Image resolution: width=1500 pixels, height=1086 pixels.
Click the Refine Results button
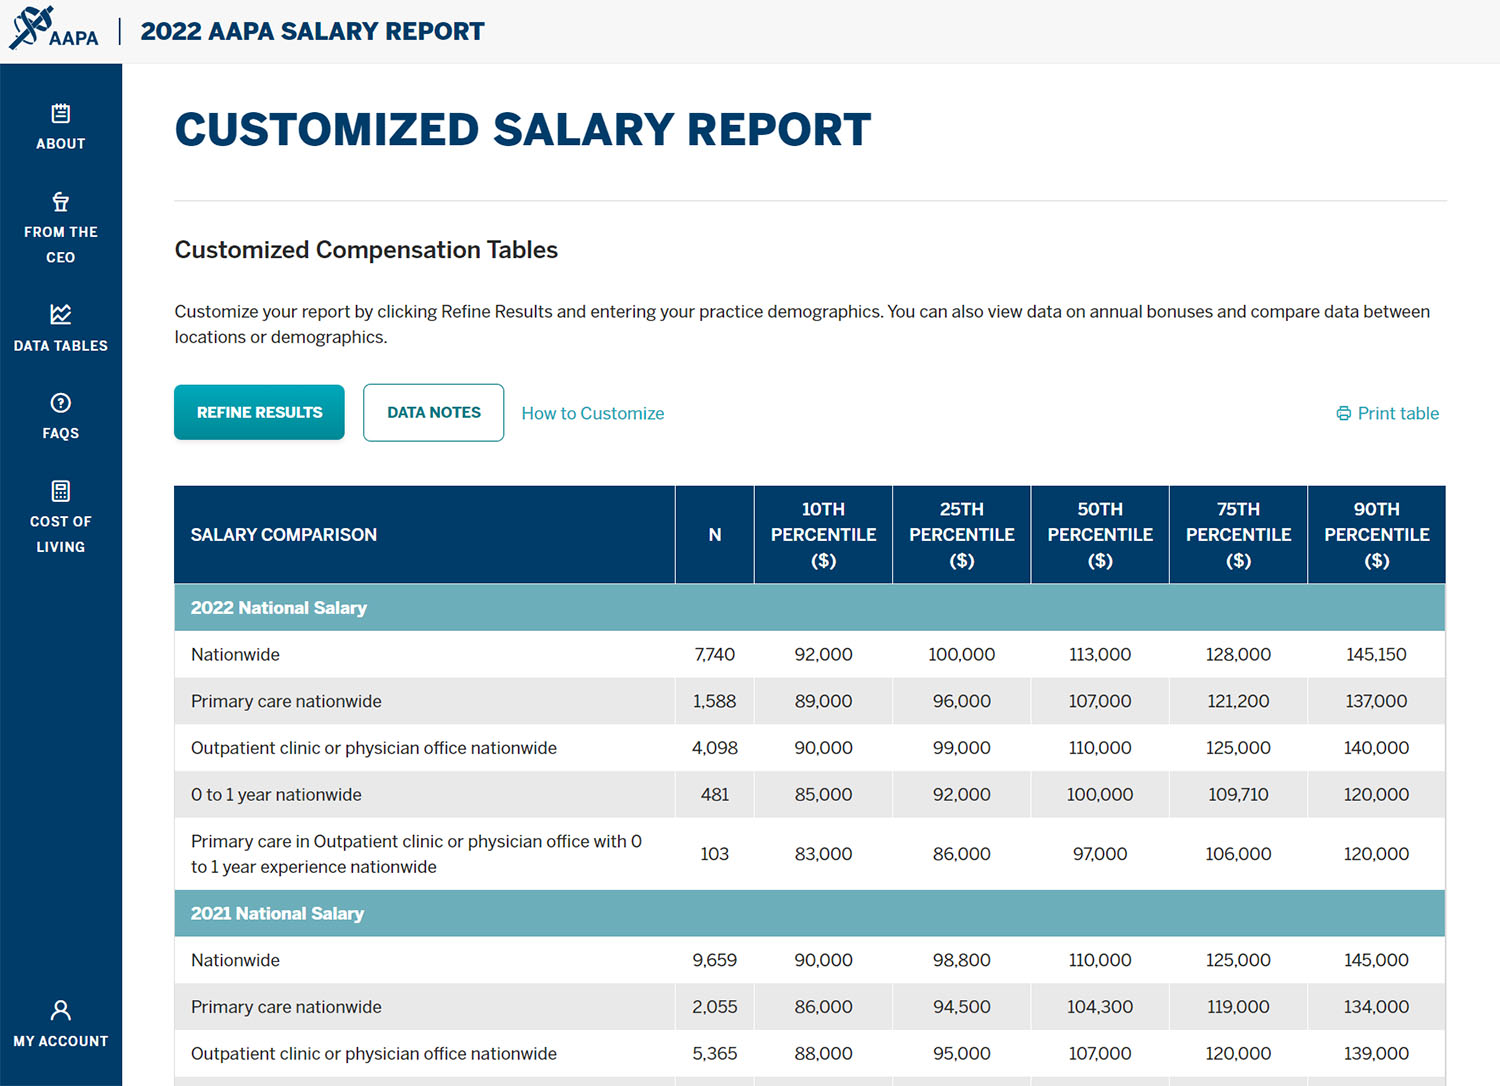tap(259, 412)
